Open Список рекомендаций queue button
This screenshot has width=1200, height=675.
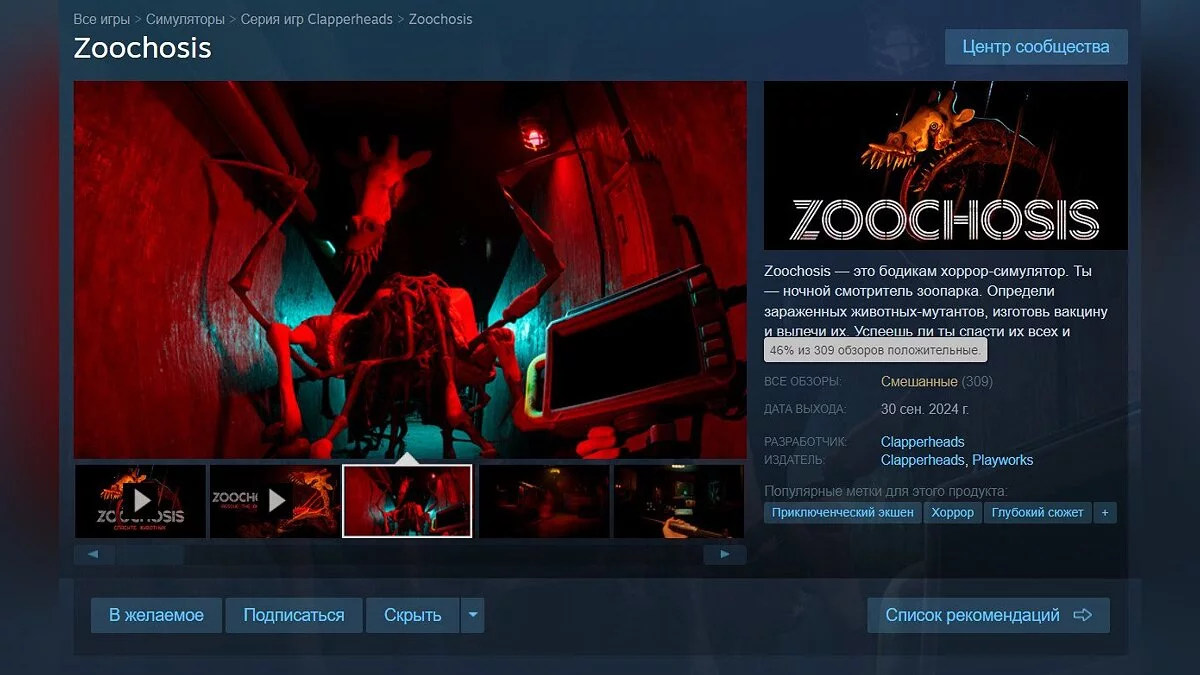(x=988, y=615)
